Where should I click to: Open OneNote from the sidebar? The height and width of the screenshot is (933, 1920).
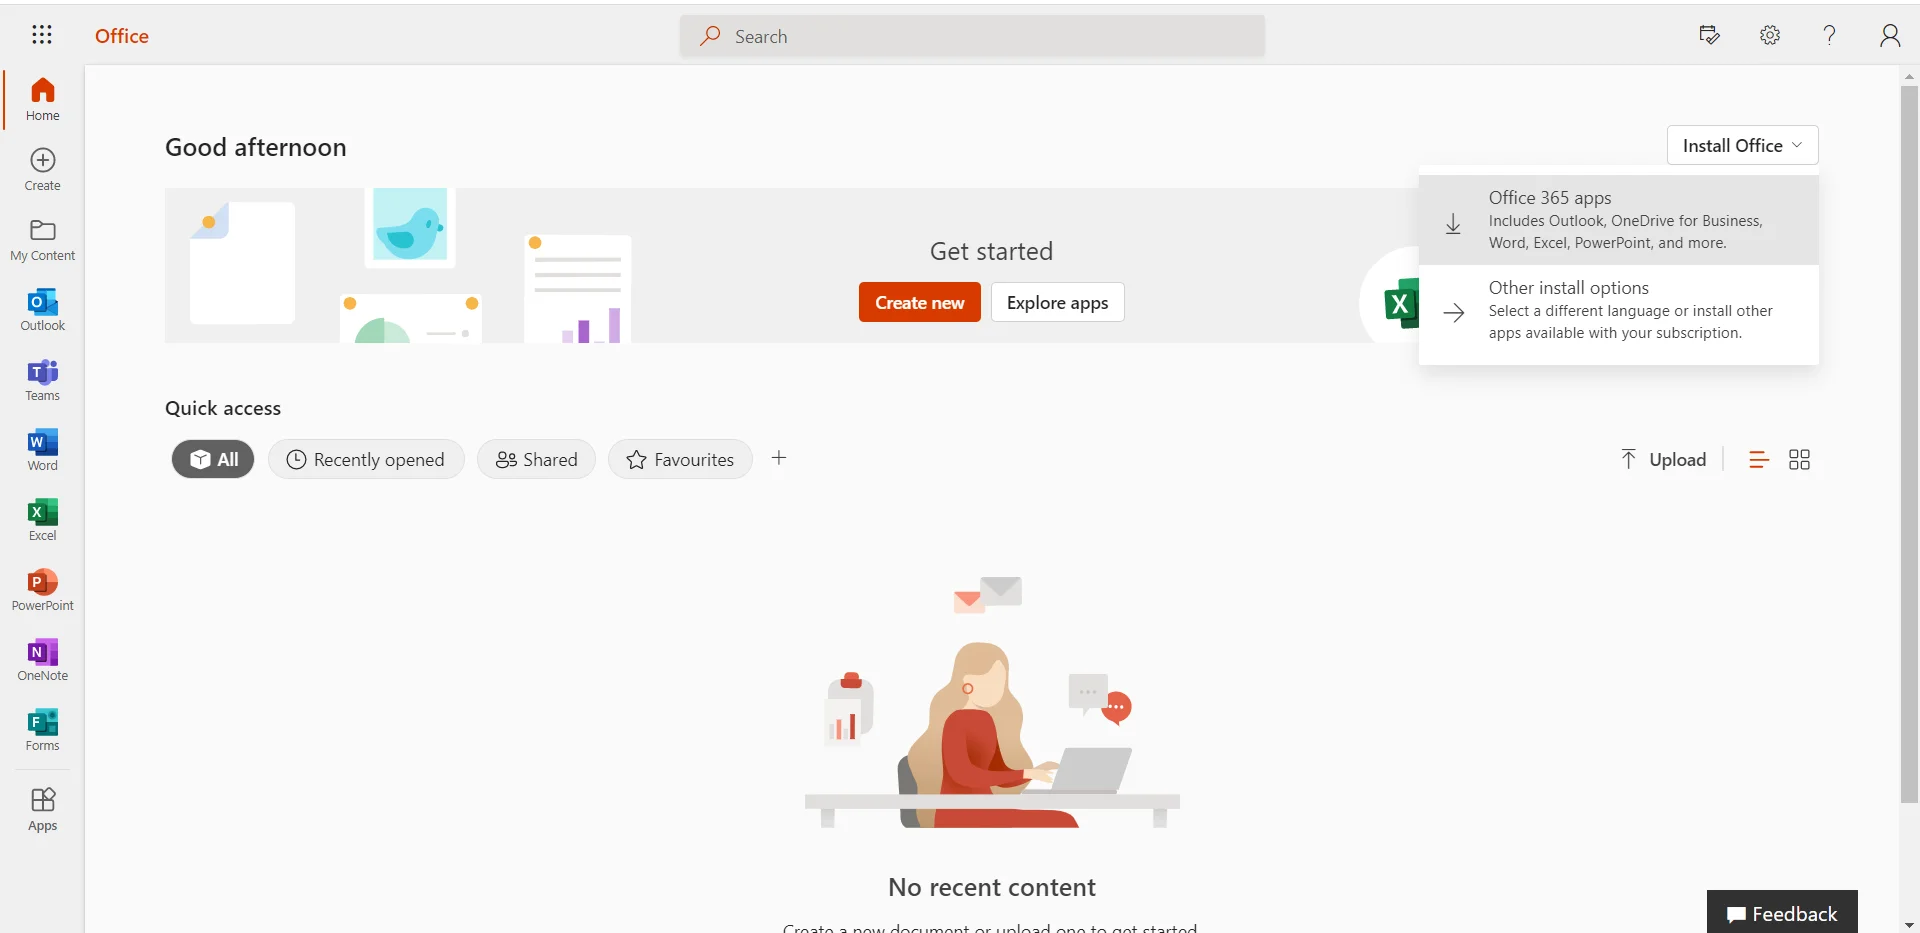42,660
